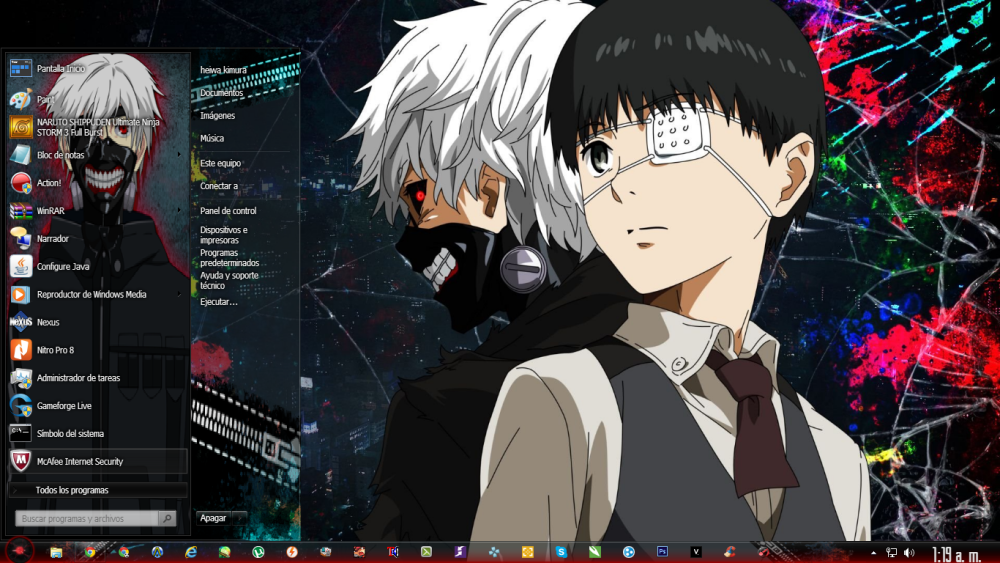
Task: Expand Bloc de notas jump list arrow
Action: (x=179, y=155)
